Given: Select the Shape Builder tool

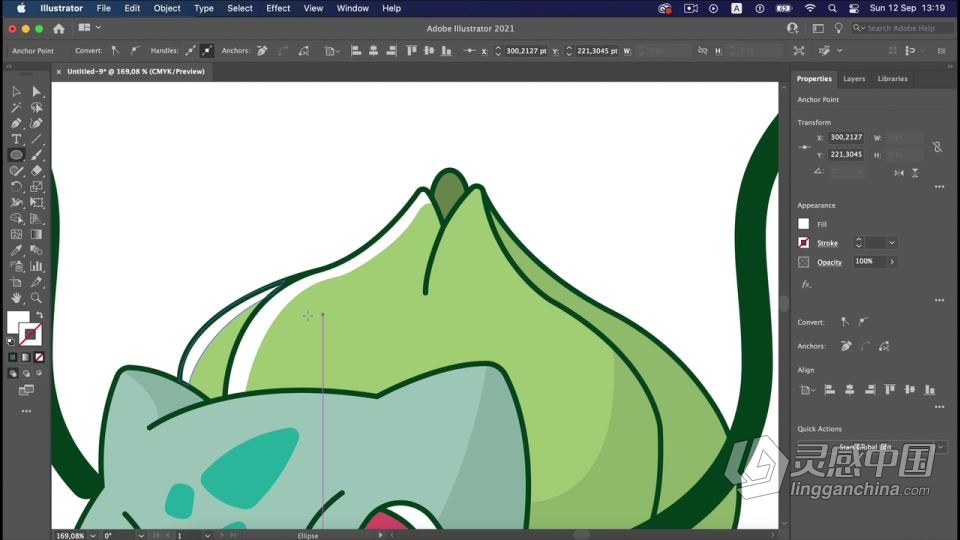Looking at the screenshot, I should (17, 219).
